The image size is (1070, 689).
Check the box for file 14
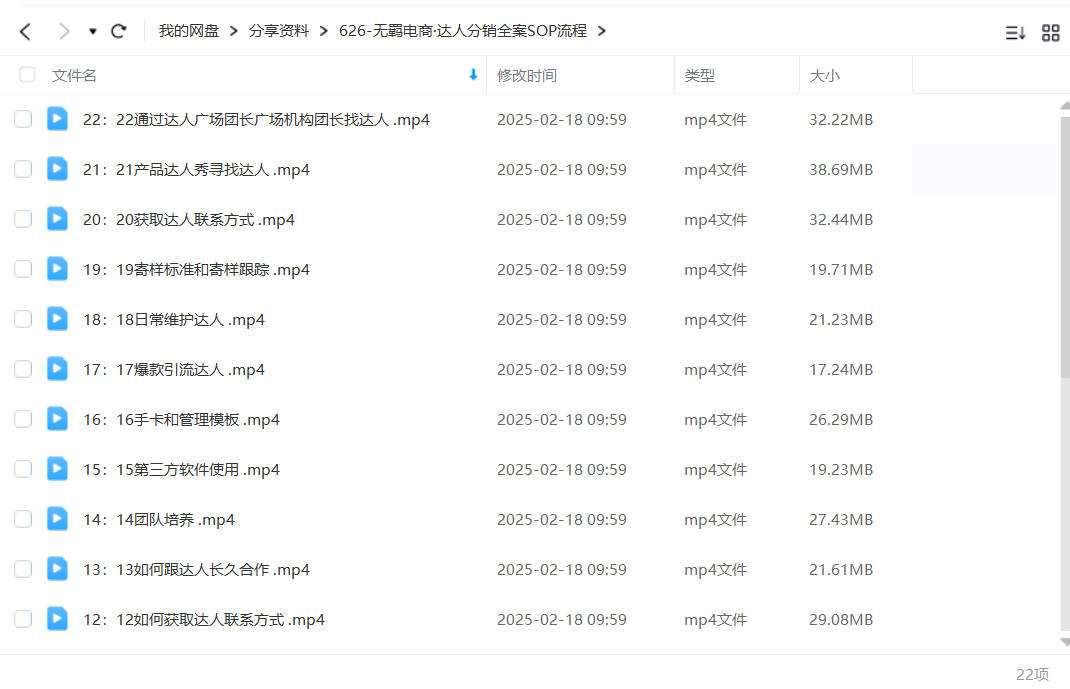click(23, 519)
